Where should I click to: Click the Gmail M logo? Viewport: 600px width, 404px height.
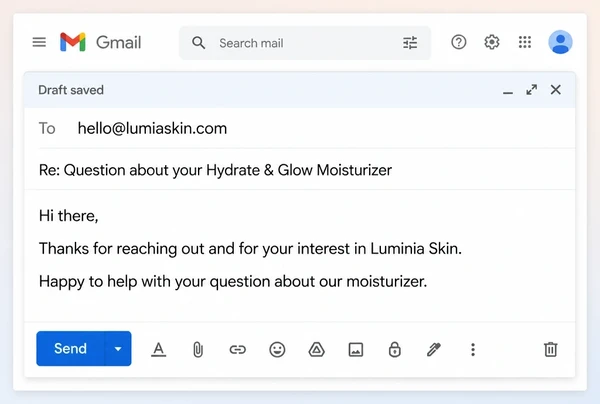tap(73, 42)
